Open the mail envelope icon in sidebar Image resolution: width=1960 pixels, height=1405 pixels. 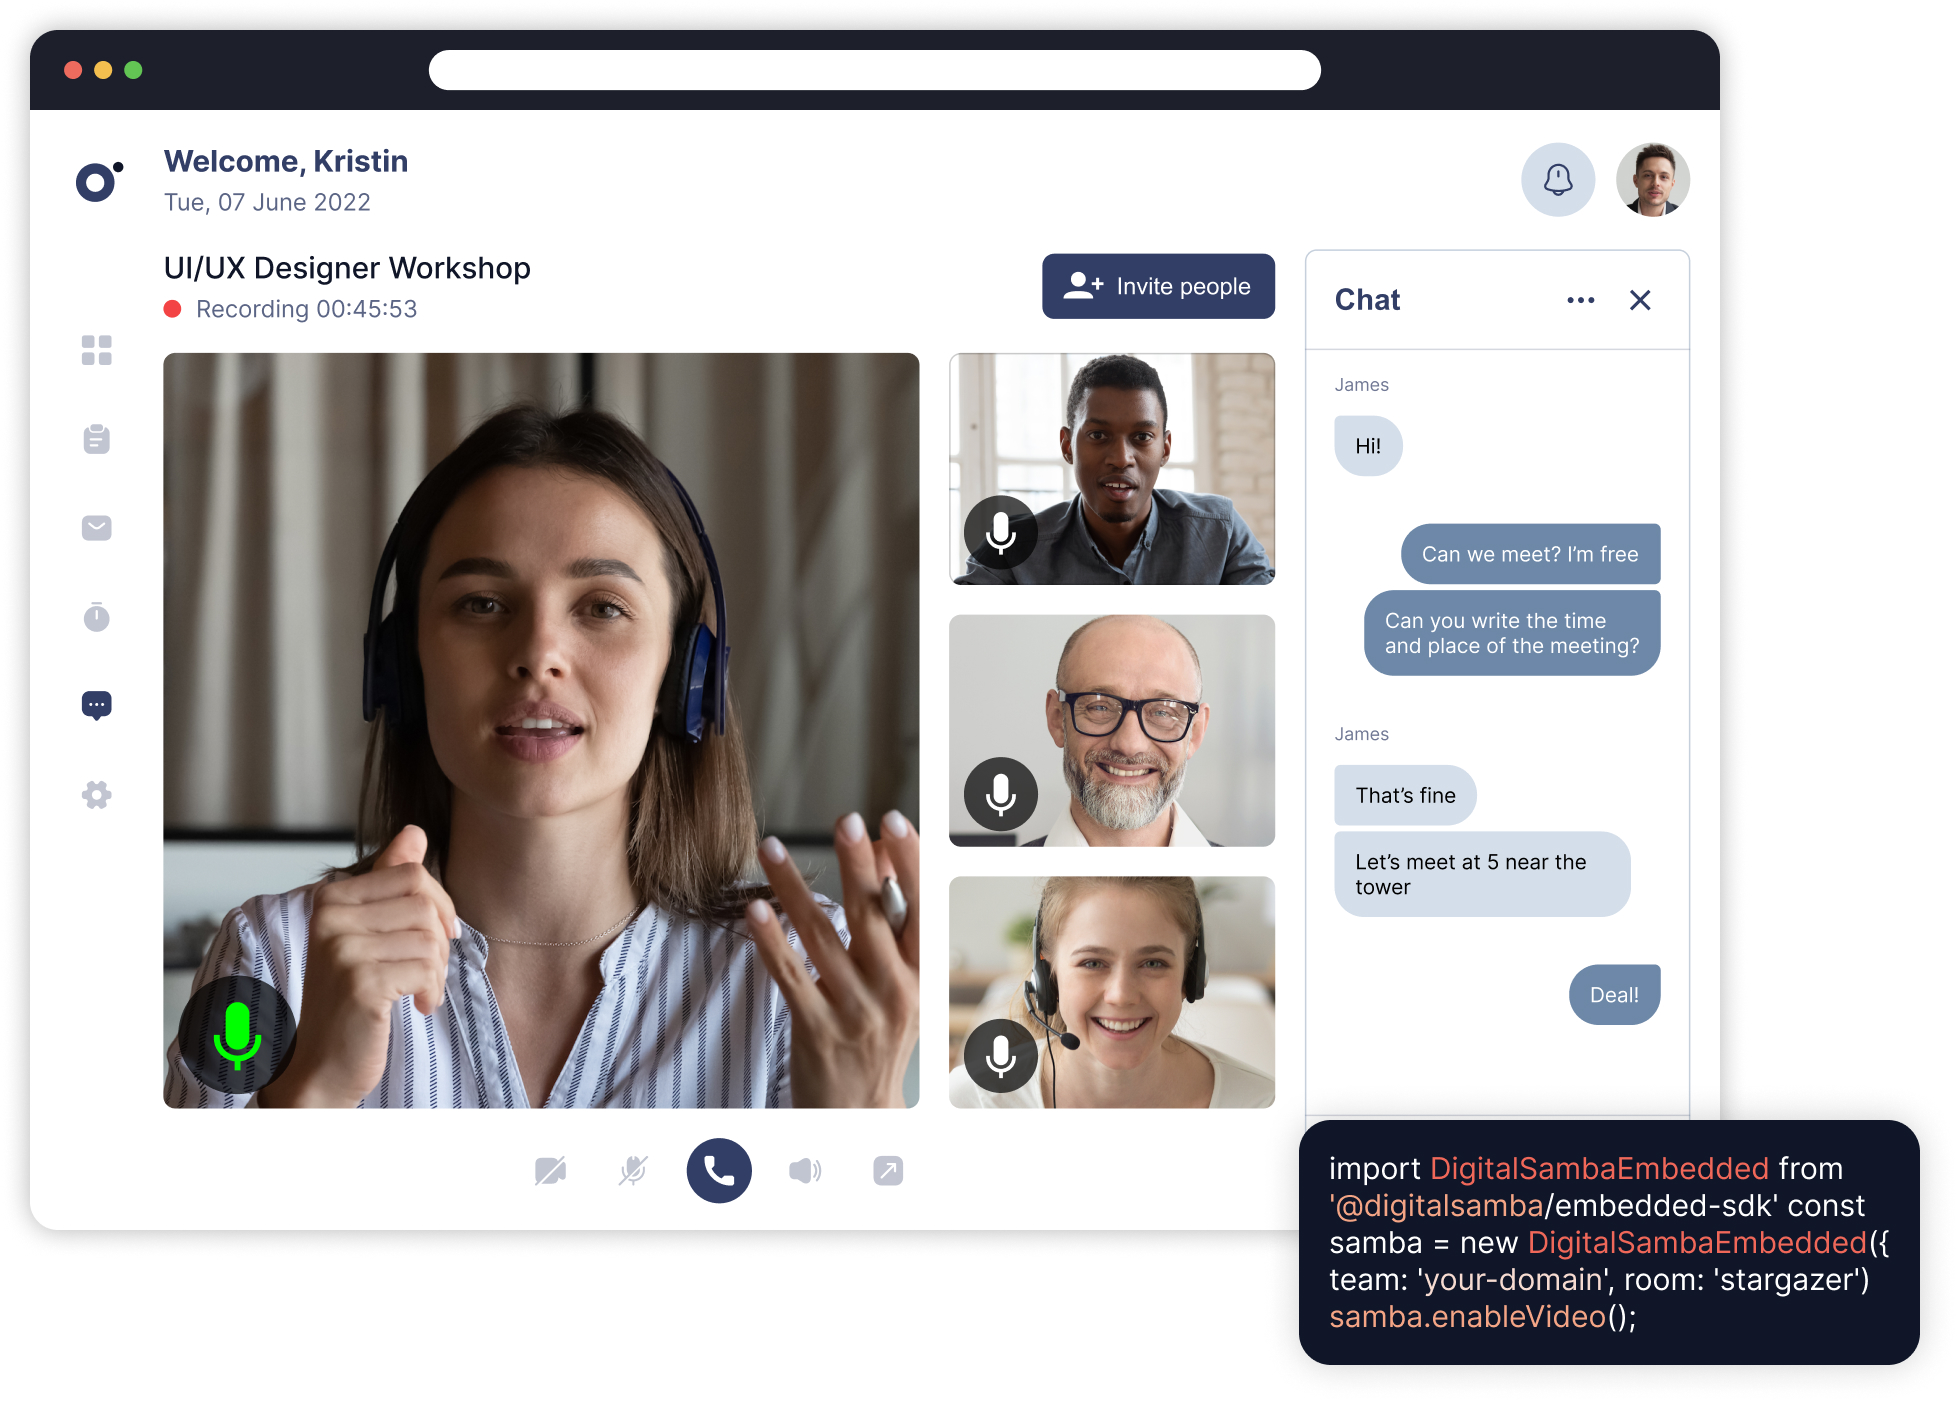(x=97, y=528)
